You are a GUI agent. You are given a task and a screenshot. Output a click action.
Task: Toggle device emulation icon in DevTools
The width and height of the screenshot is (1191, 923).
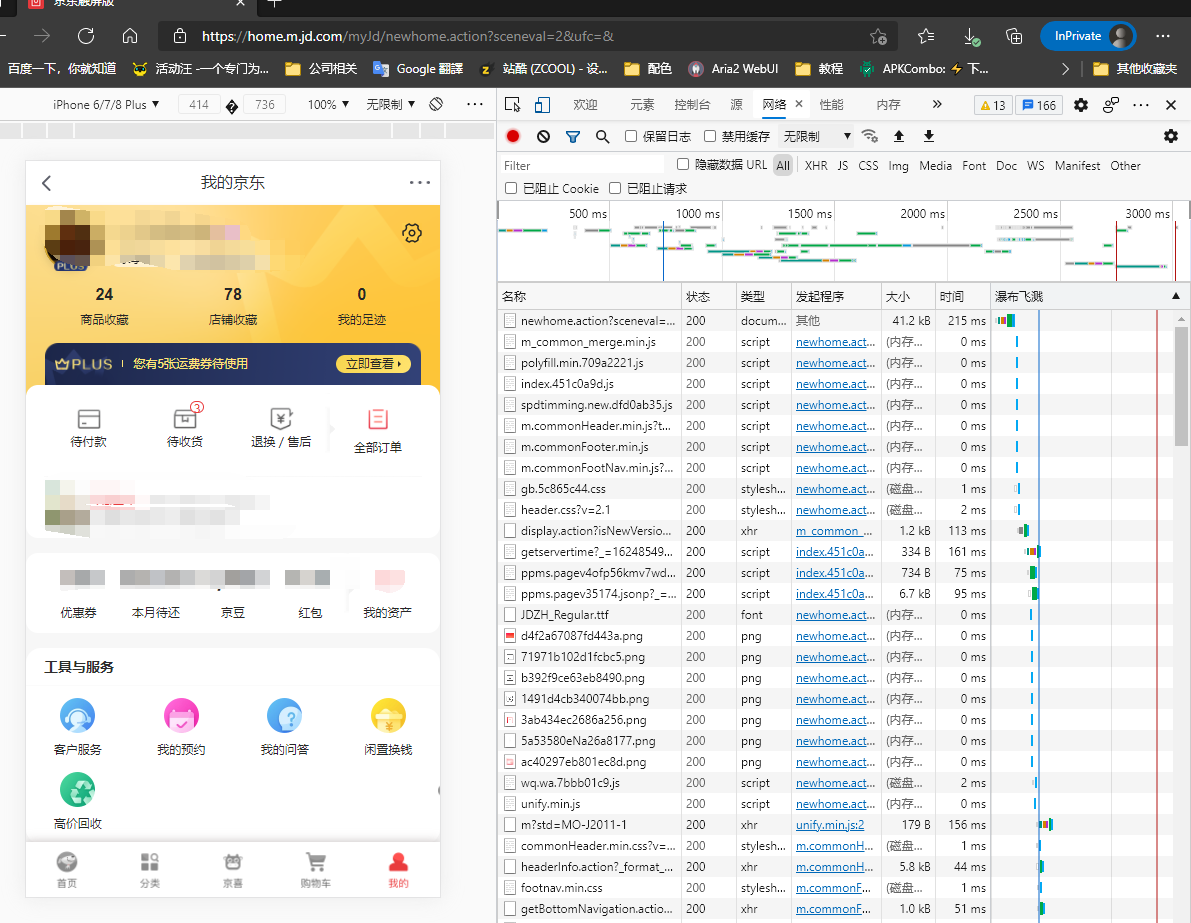click(542, 105)
